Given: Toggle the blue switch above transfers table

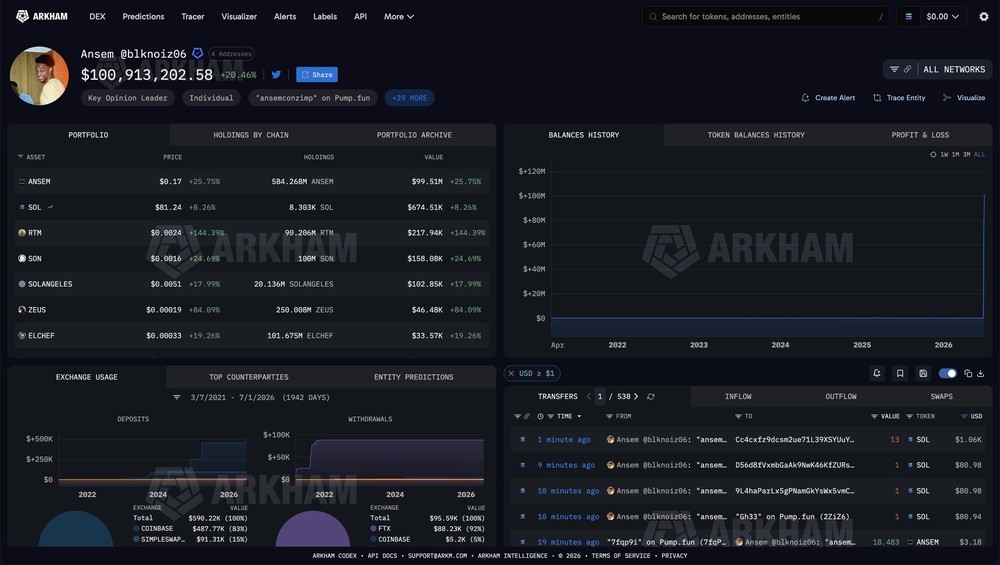Looking at the screenshot, I should coord(948,373).
